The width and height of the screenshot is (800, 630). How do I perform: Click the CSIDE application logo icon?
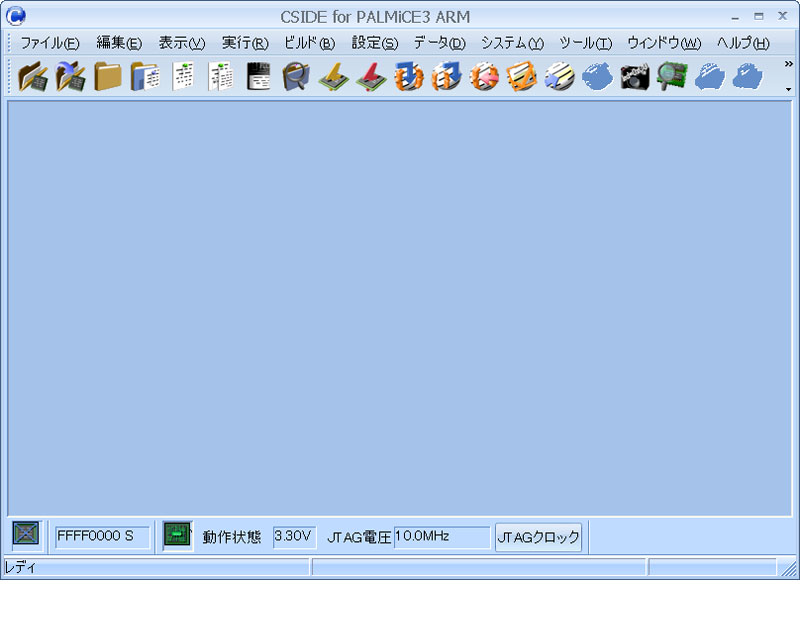click(x=16, y=16)
